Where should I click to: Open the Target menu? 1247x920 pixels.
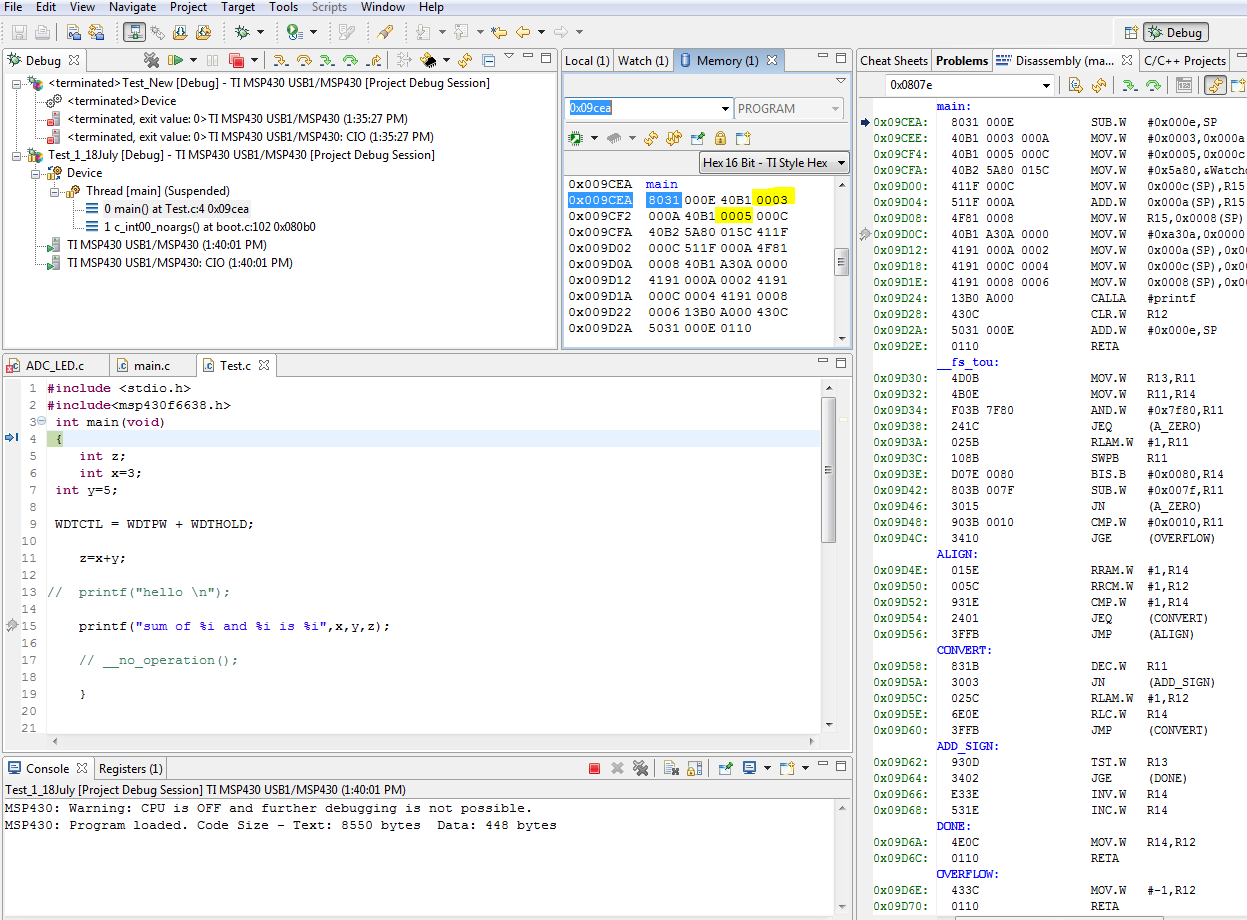pyautogui.click(x=238, y=7)
